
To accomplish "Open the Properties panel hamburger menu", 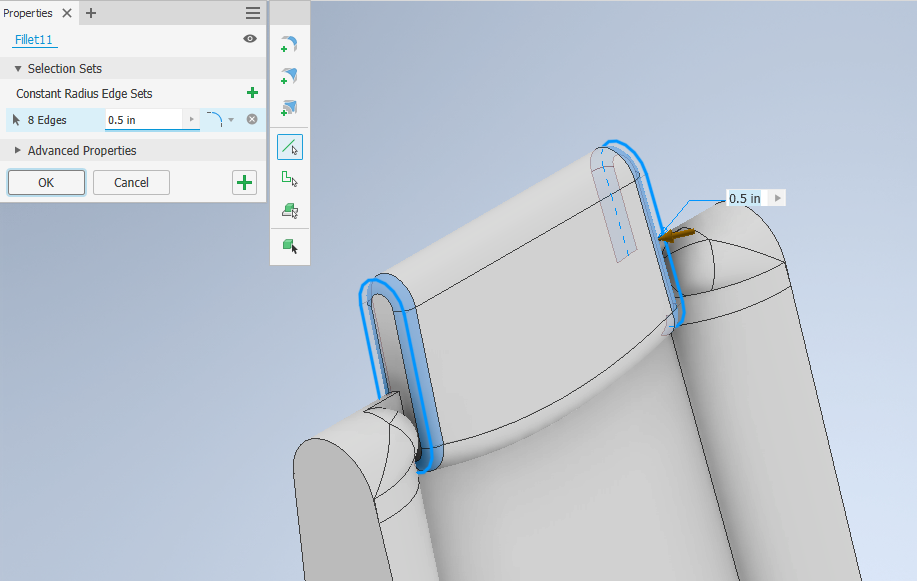I will click(x=253, y=13).
